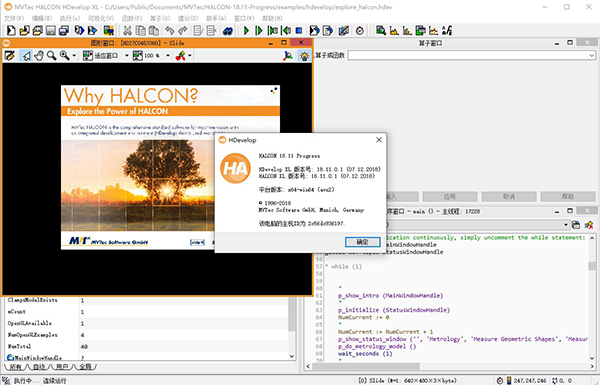Image resolution: width=600 pixels, height=385 pixels.
Task: Click the variable window scroll-down arrow
Action: click(292, 356)
